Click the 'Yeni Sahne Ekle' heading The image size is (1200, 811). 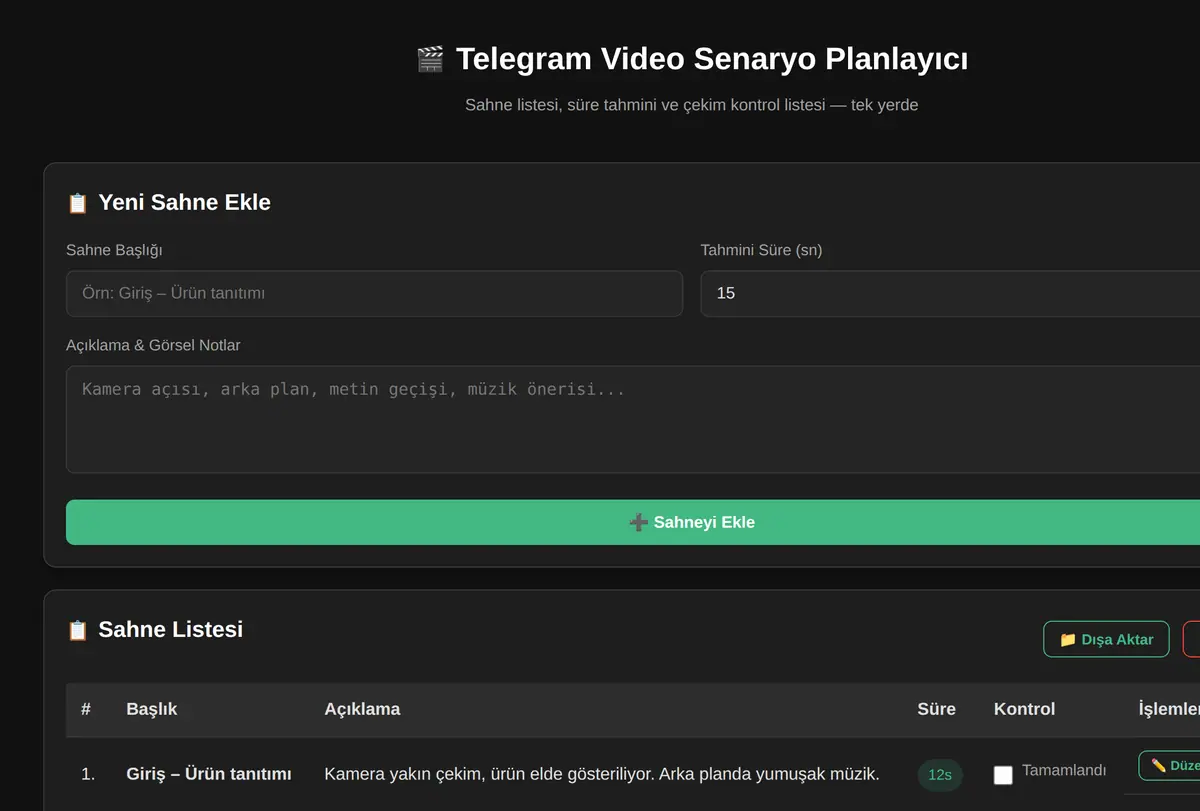click(184, 202)
